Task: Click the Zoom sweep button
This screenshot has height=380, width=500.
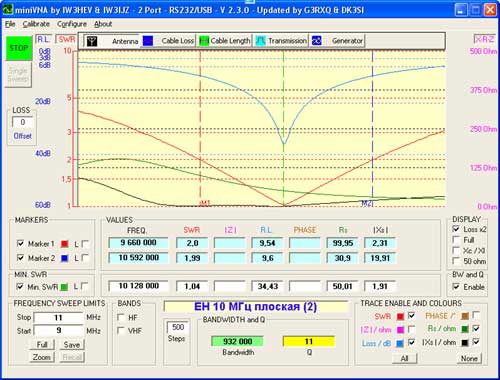Action: [42, 357]
